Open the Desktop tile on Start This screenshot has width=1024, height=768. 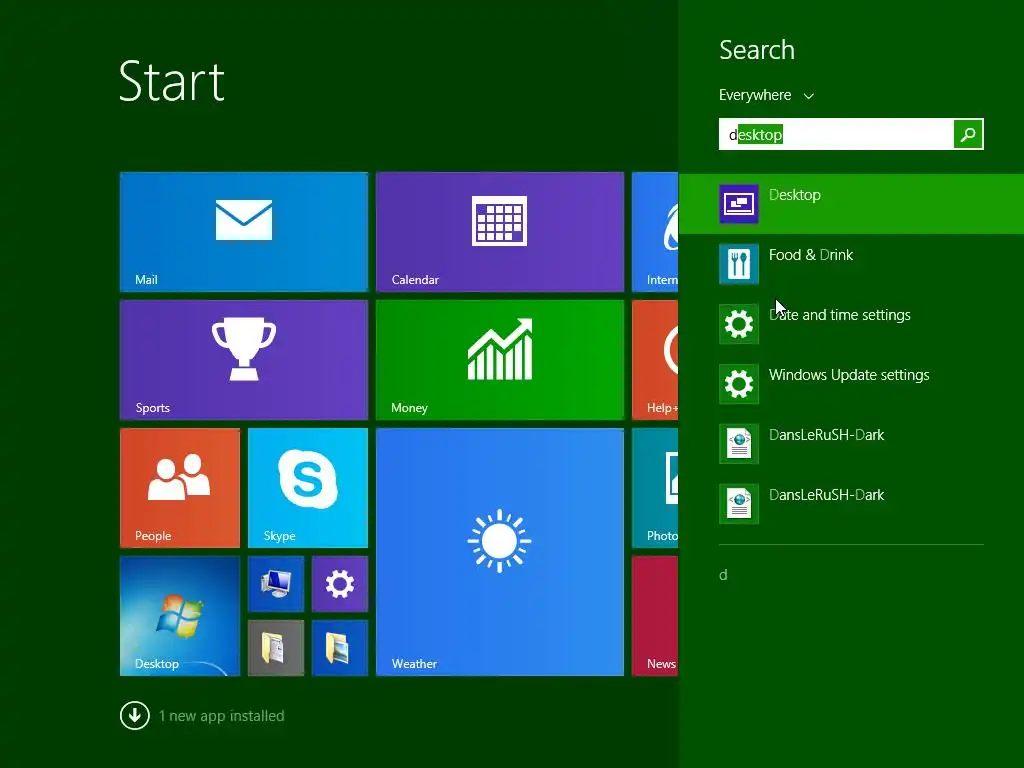[180, 616]
